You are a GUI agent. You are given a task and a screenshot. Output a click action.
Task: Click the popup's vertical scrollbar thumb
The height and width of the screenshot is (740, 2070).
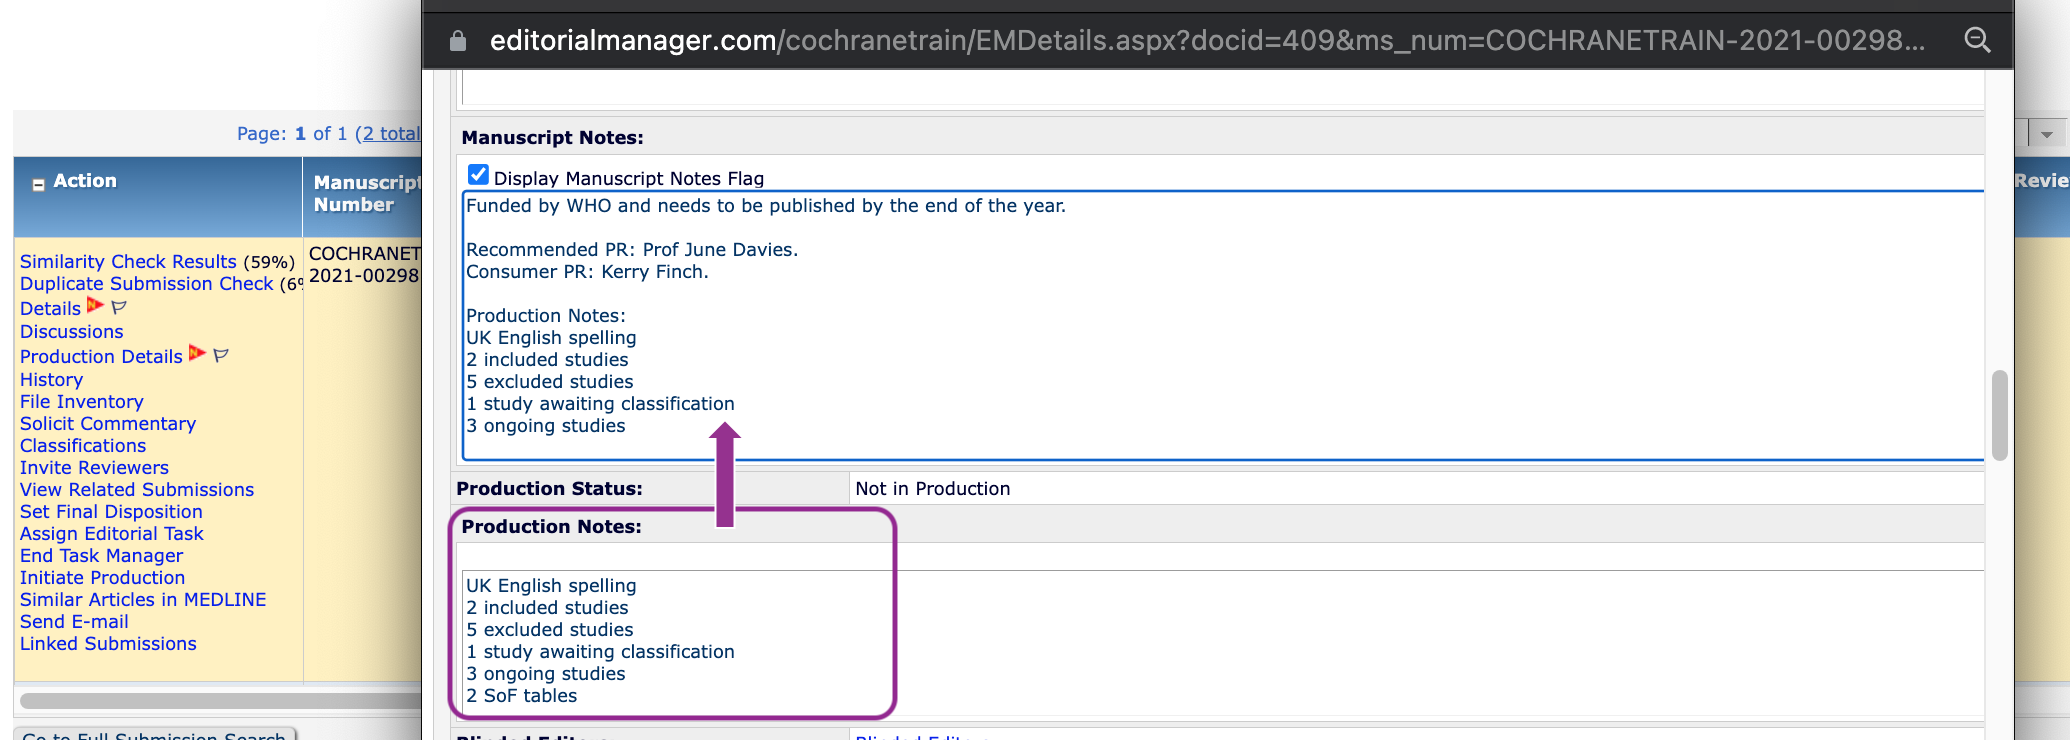point(1999,415)
